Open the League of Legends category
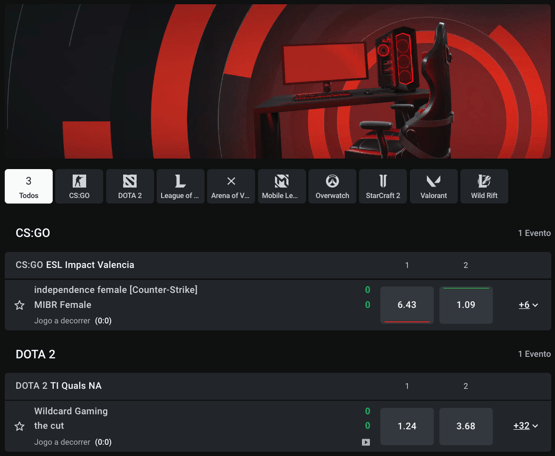This screenshot has width=555, height=456. point(180,186)
